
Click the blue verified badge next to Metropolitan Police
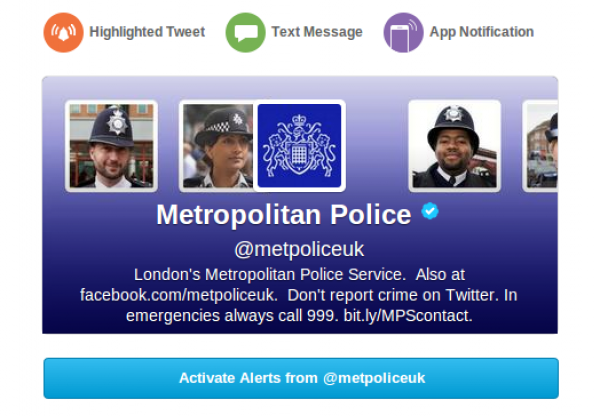click(430, 211)
